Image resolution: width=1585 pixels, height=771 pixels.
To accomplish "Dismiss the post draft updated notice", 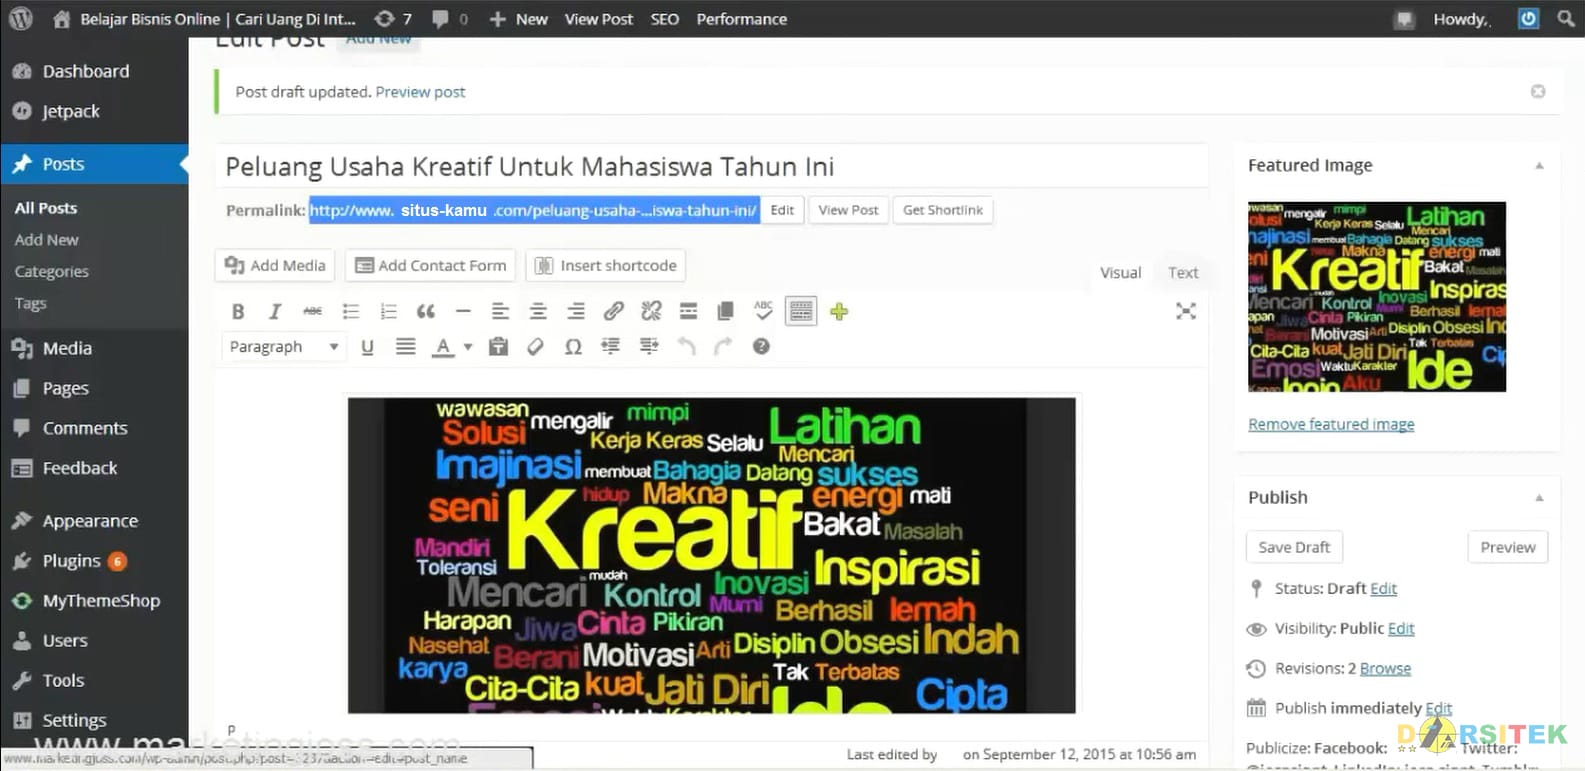I will [1538, 92].
